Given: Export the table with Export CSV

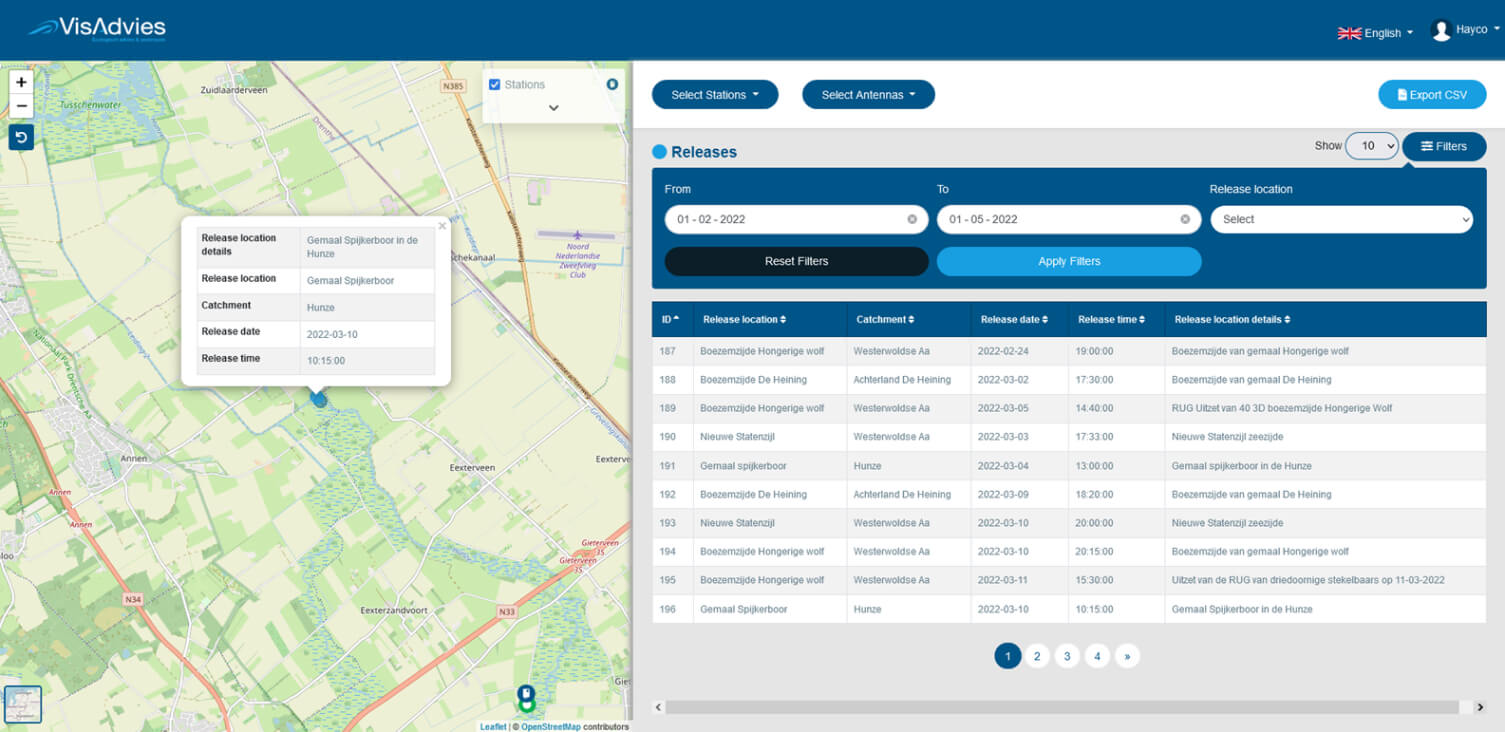Looking at the screenshot, I should tap(1431, 95).
